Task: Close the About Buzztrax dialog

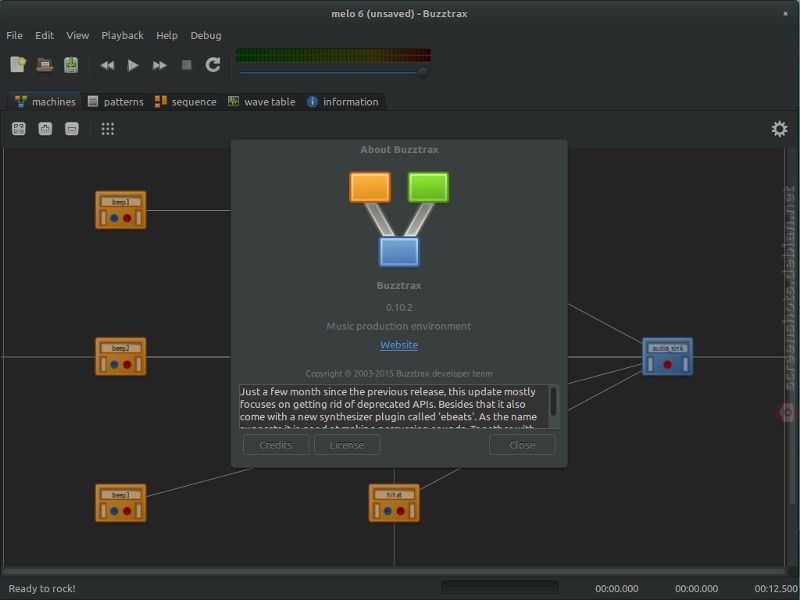Action: (x=522, y=444)
